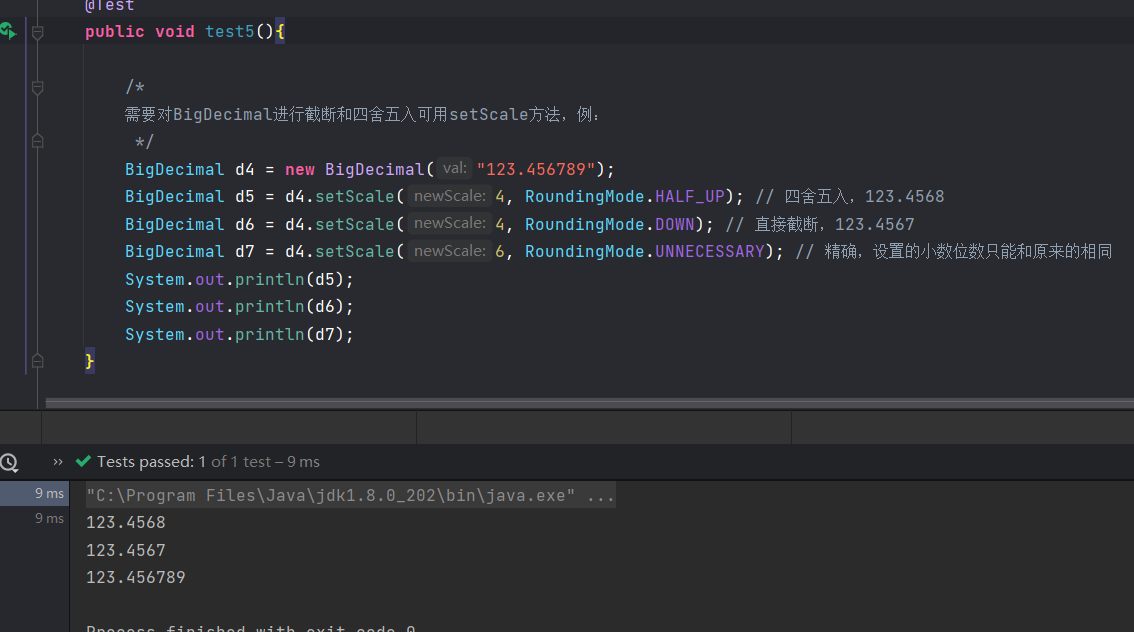Click HALF_UP rounding mode constant
Screen dimensions: 1134x632
[690, 197]
